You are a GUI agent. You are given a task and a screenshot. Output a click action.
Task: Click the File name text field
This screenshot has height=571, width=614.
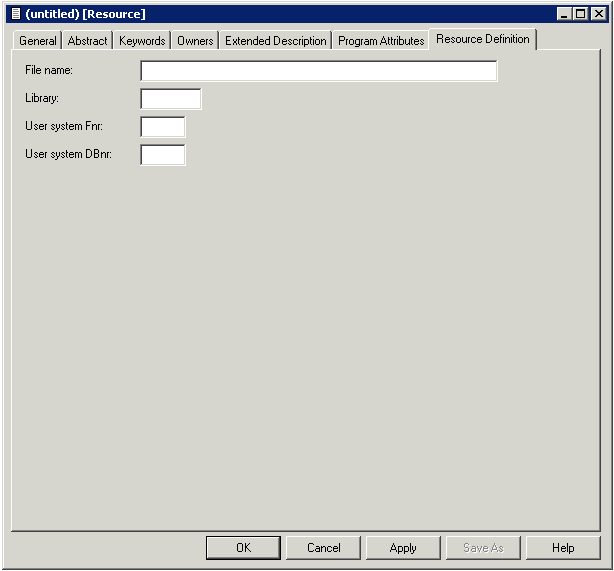point(318,71)
